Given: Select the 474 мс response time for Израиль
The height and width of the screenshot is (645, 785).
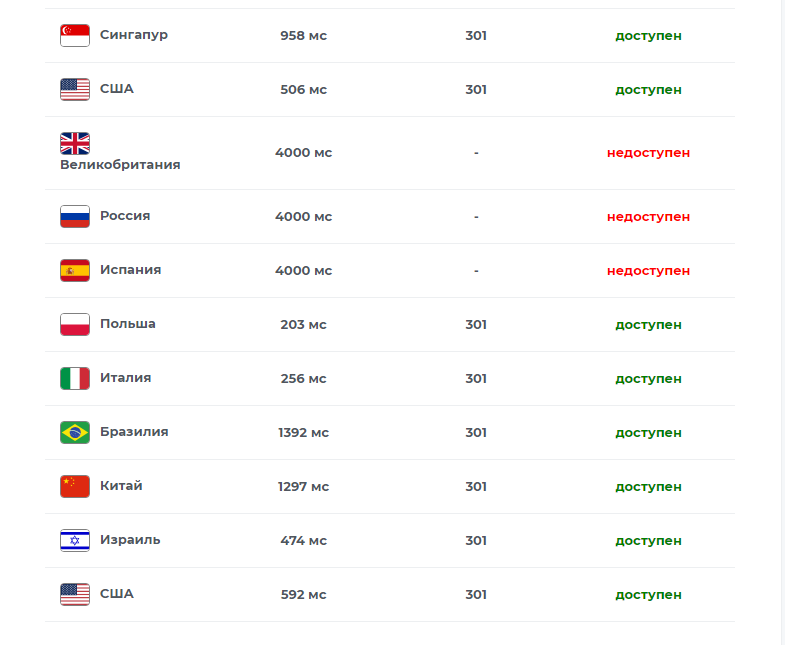Looking at the screenshot, I should pyautogui.click(x=303, y=541).
